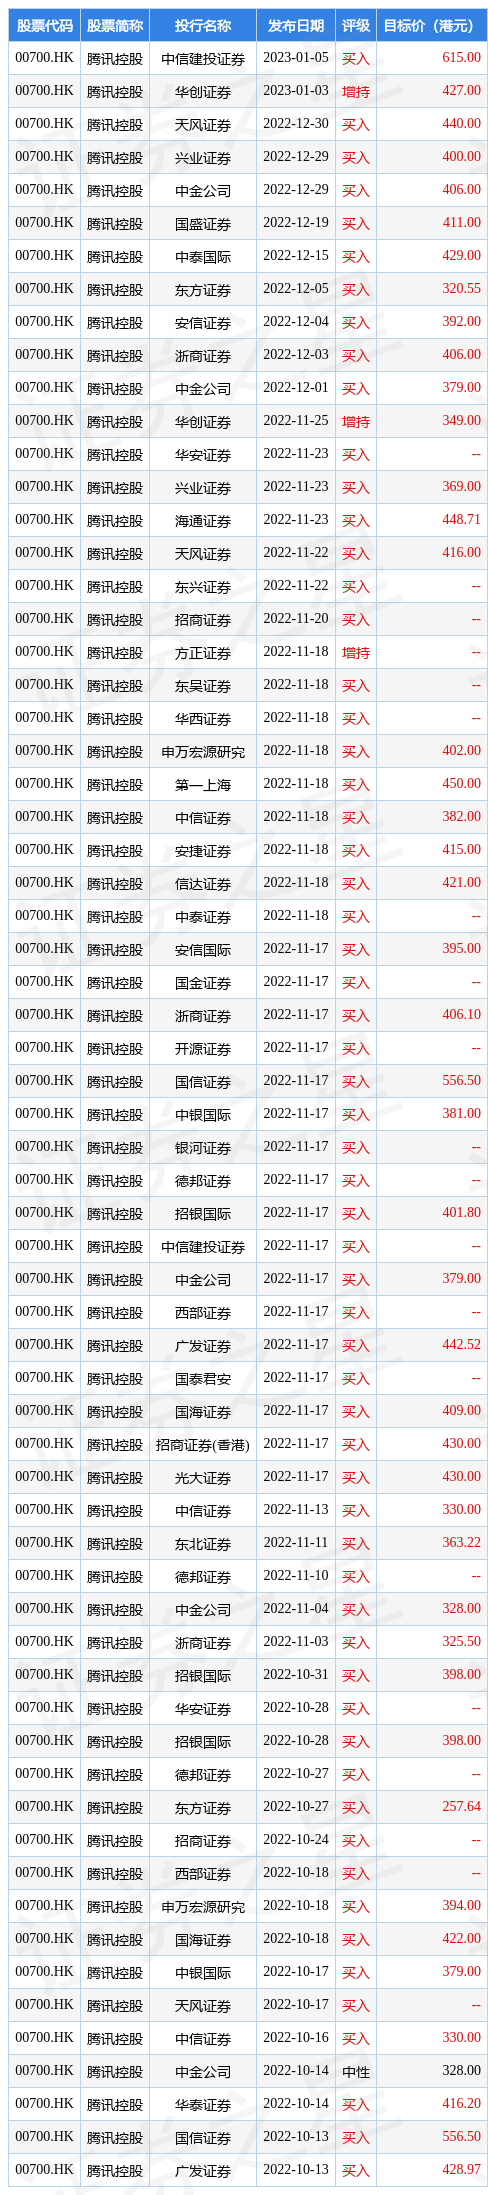Click 海通证券 bank name
This screenshot has height=2195, width=488.
(x=203, y=520)
